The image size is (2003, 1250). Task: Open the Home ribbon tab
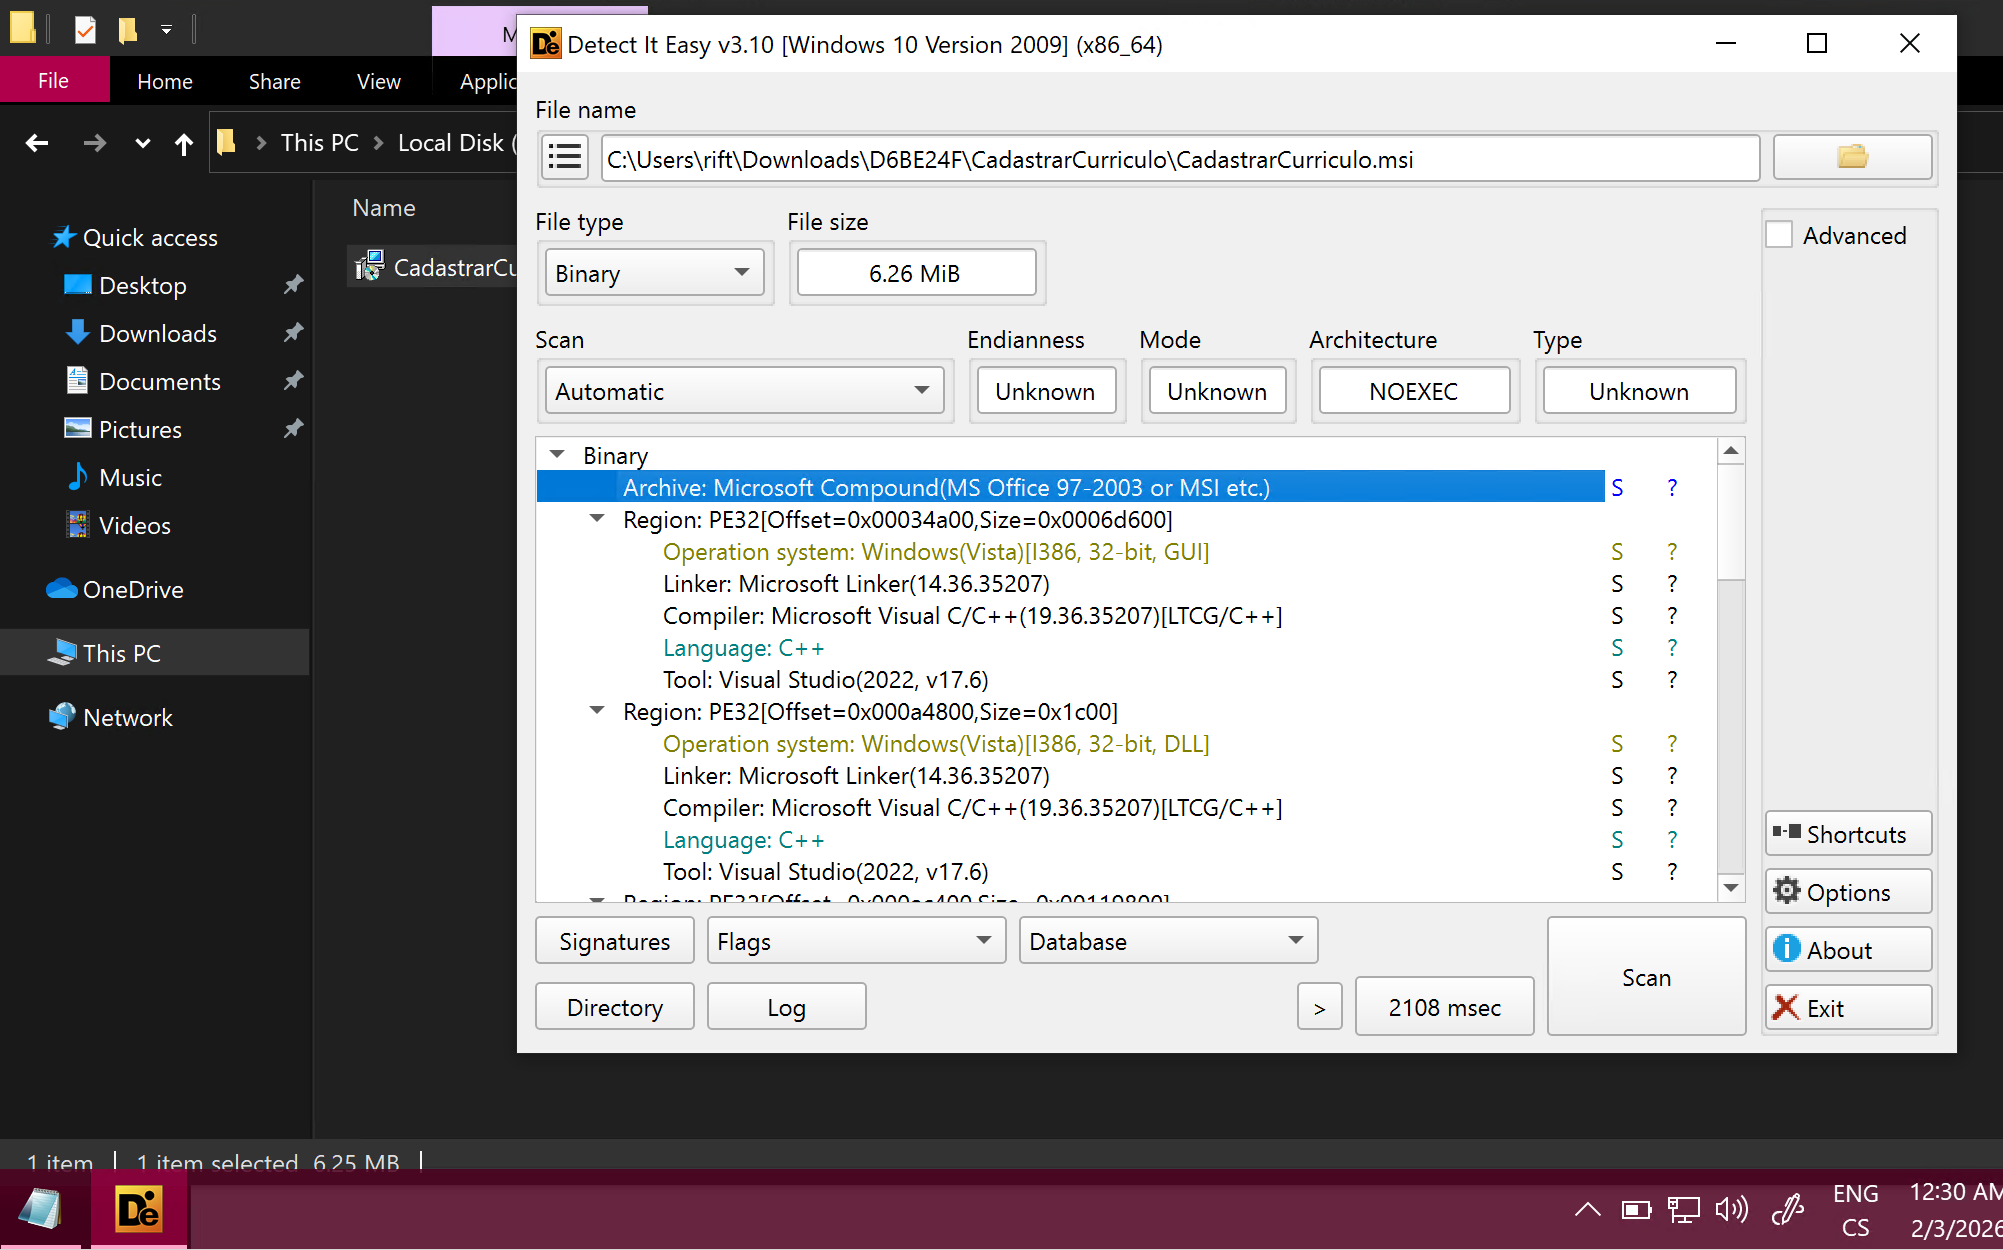point(165,81)
